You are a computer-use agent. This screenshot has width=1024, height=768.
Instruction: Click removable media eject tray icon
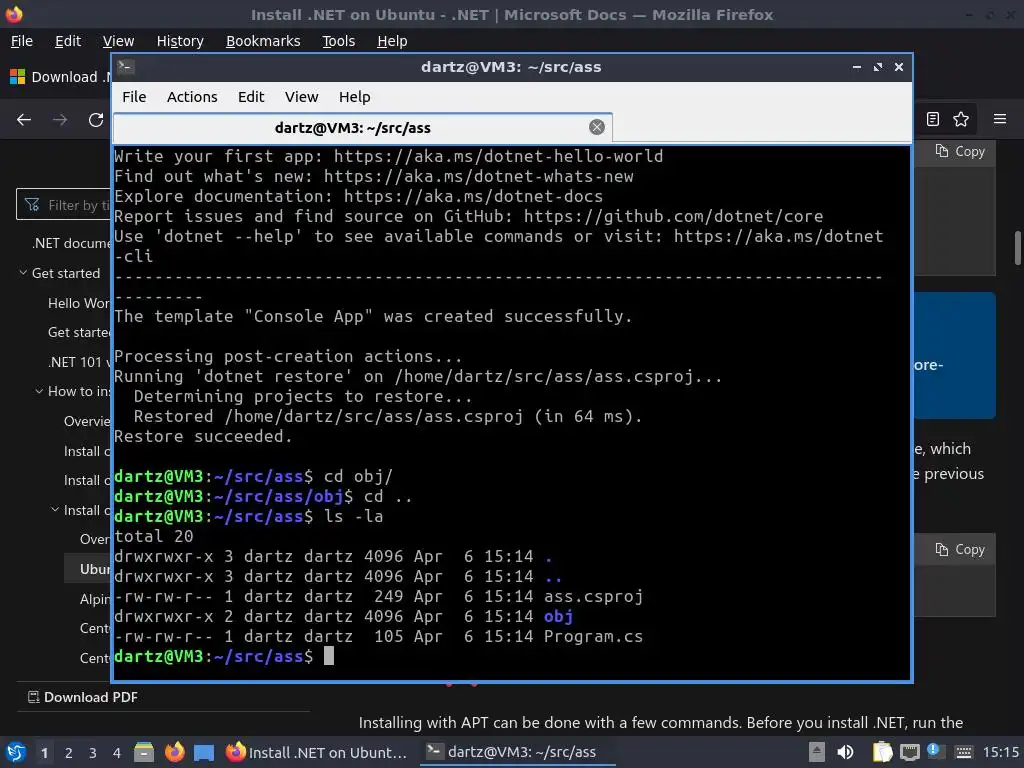(816, 752)
